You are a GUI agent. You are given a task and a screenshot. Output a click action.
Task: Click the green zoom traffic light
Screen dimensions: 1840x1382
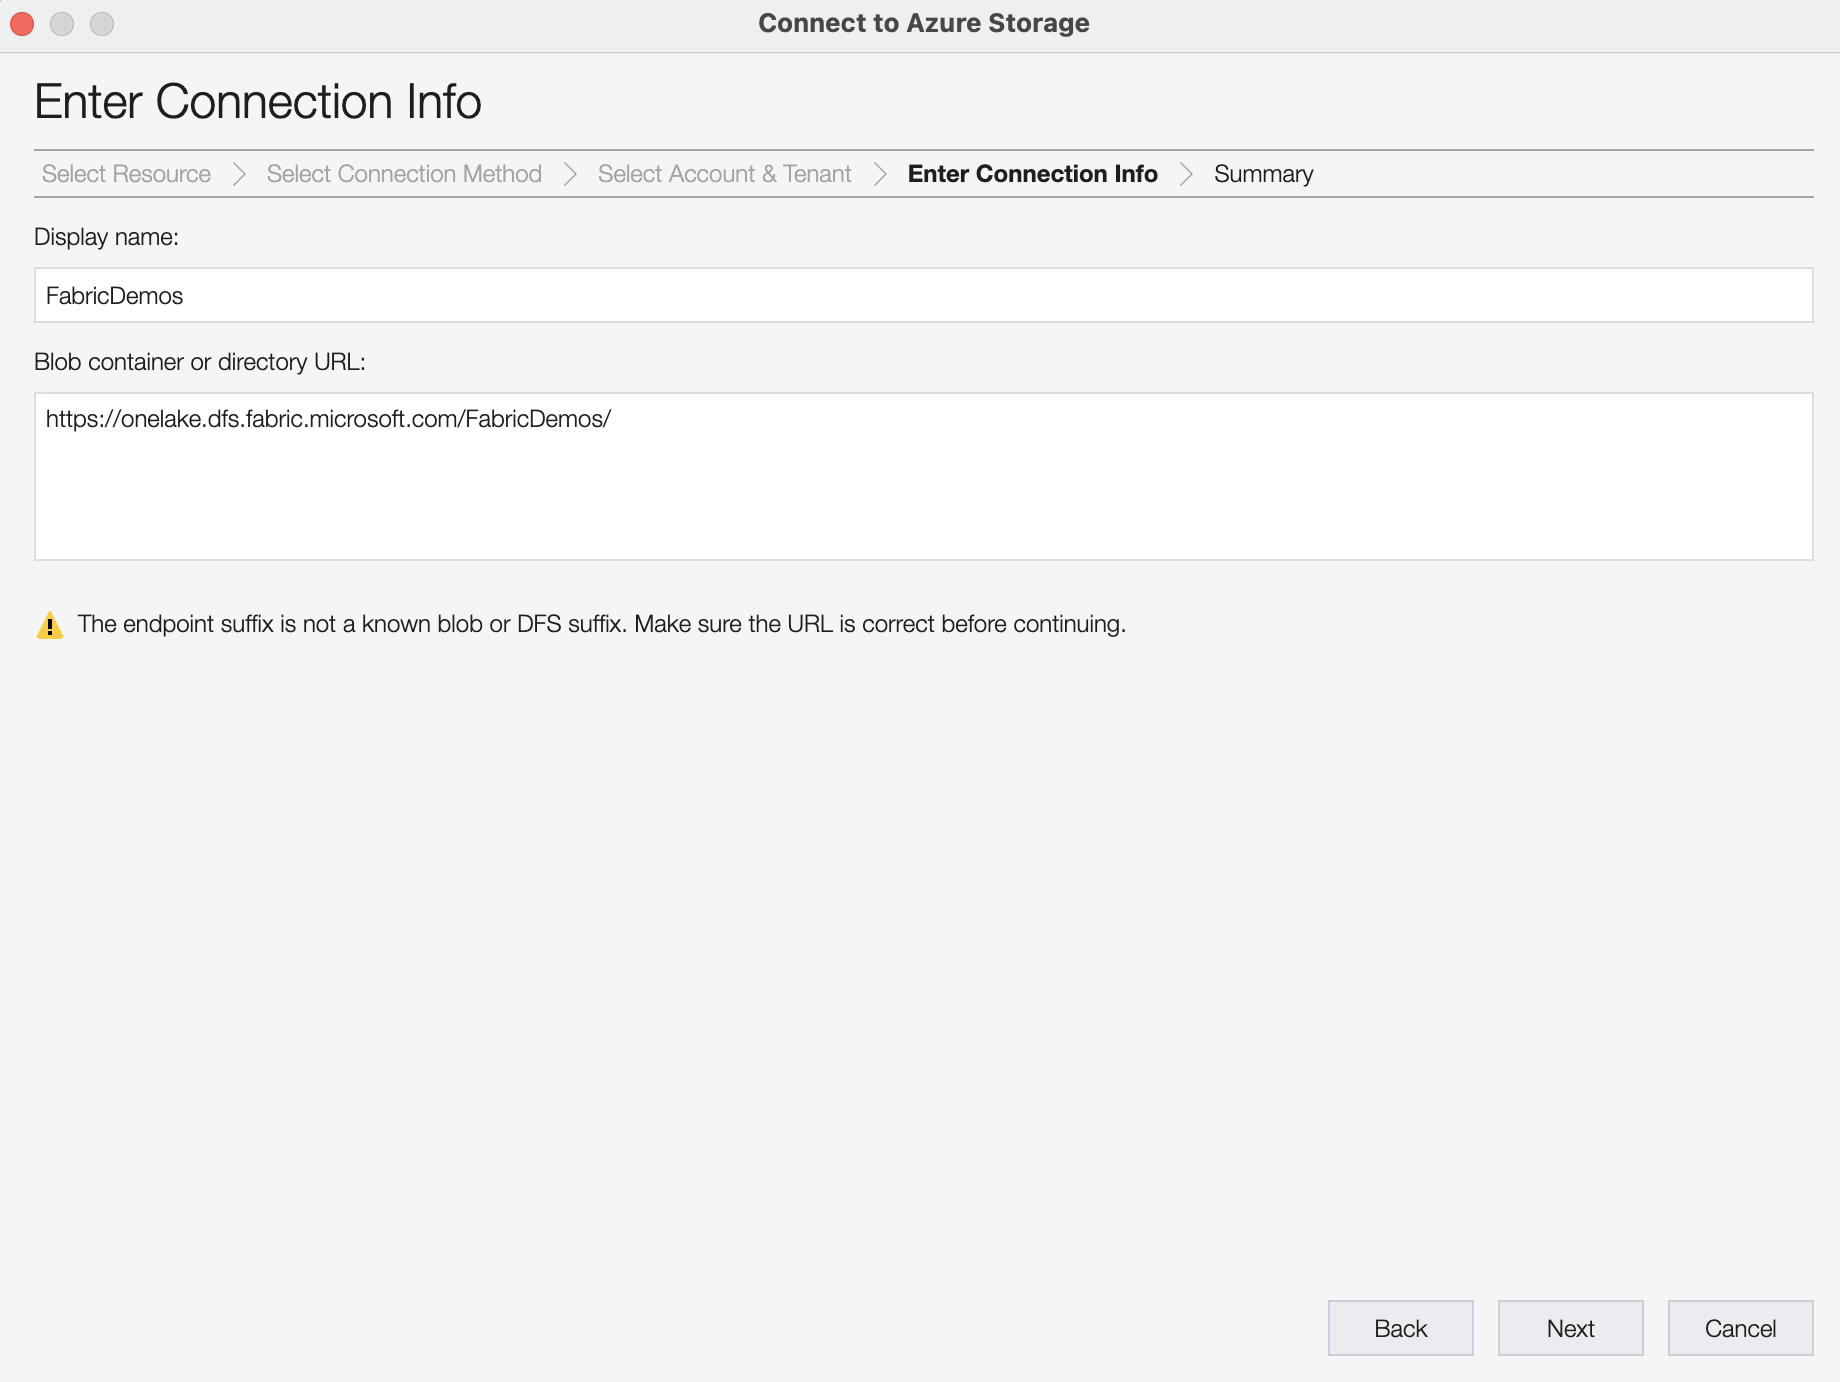(x=101, y=23)
